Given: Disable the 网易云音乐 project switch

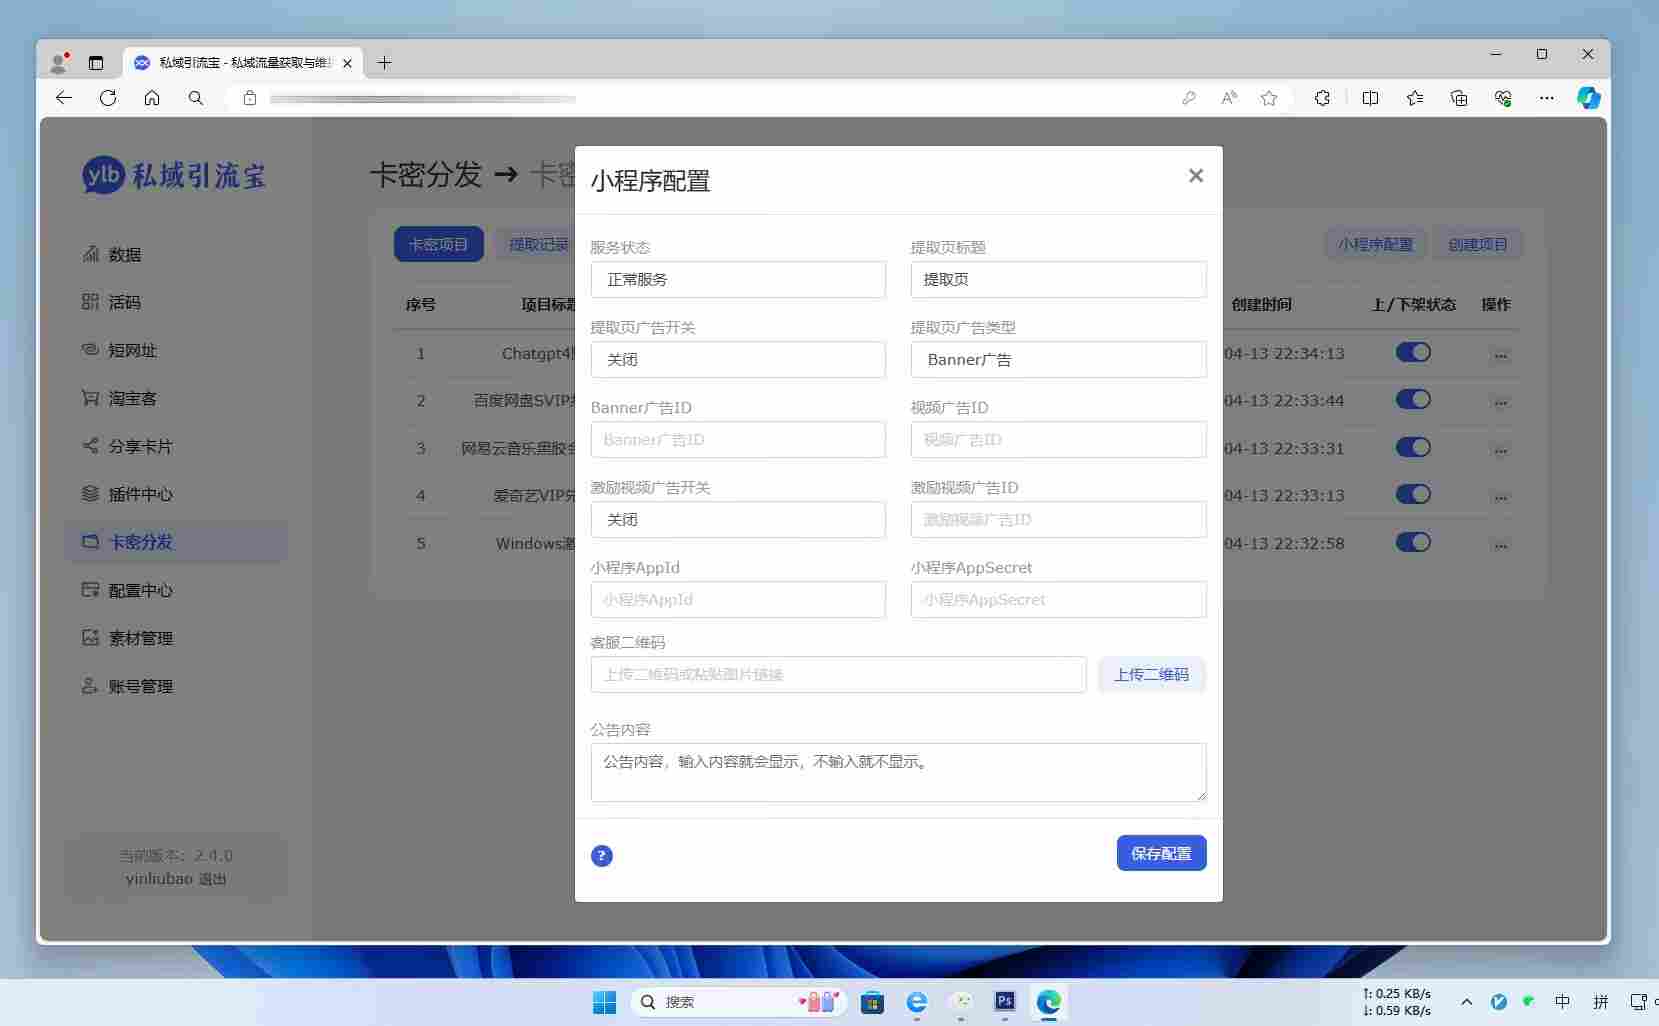Looking at the screenshot, I should pos(1413,447).
